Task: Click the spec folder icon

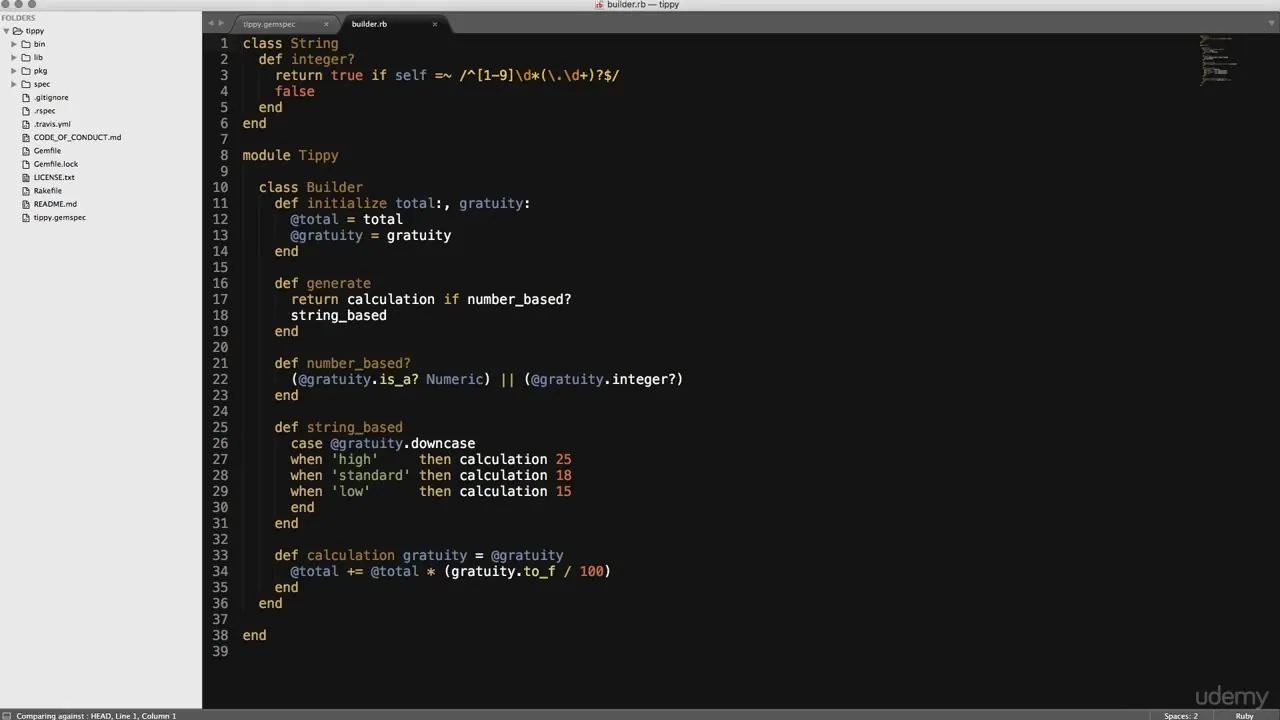Action: [x=27, y=84]
